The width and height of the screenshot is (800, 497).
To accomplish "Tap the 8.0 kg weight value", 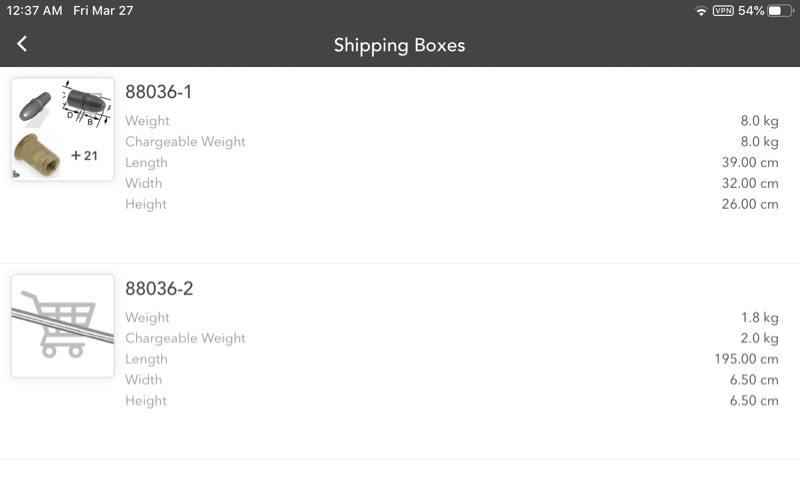I will click(x=759, y=121).
